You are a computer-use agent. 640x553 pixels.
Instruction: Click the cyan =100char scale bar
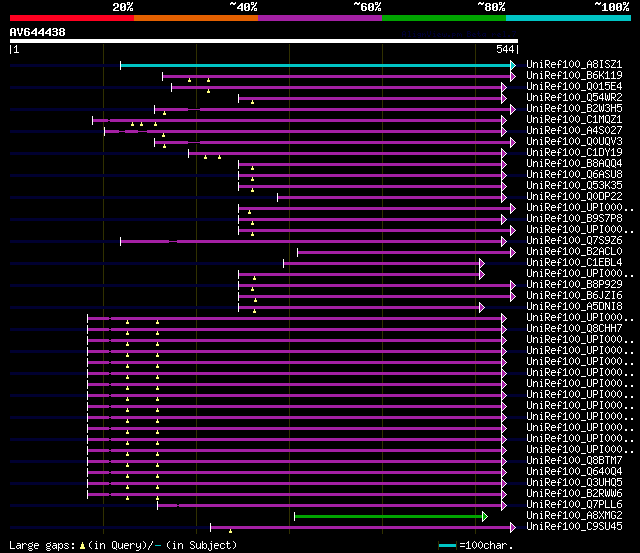[x=447, y=546]
